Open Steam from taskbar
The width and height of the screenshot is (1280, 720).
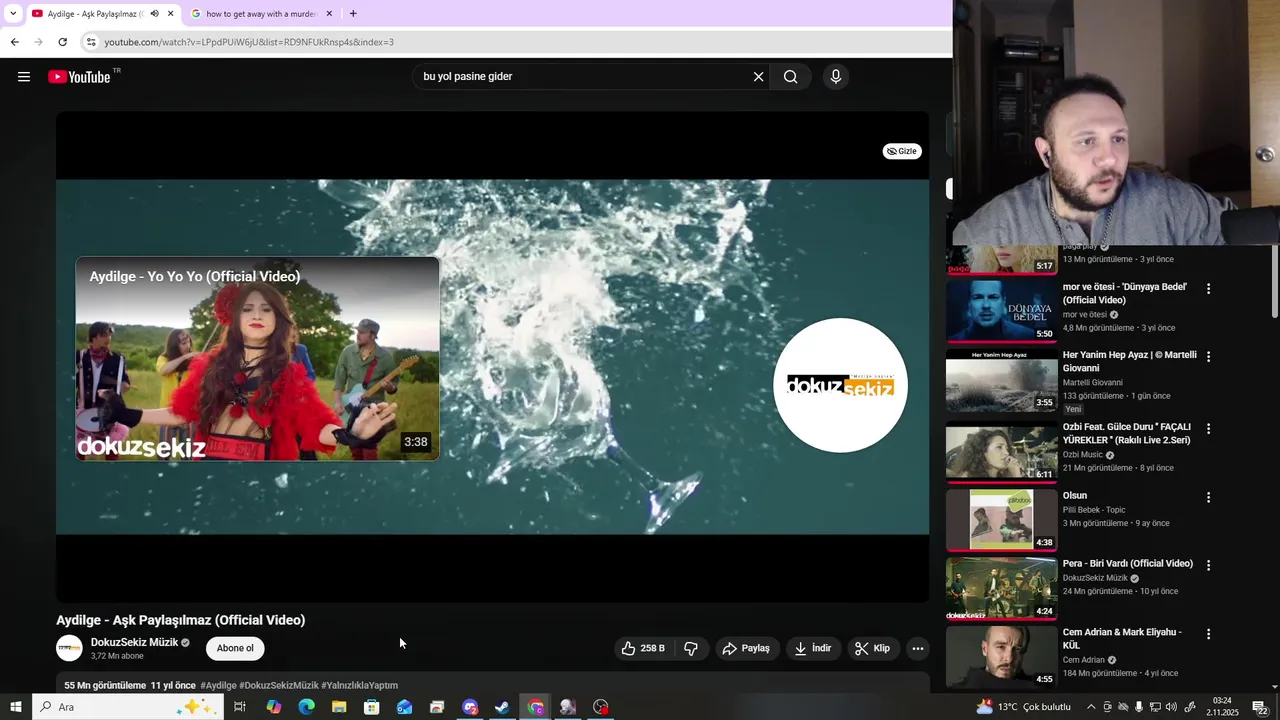point(502,707)
